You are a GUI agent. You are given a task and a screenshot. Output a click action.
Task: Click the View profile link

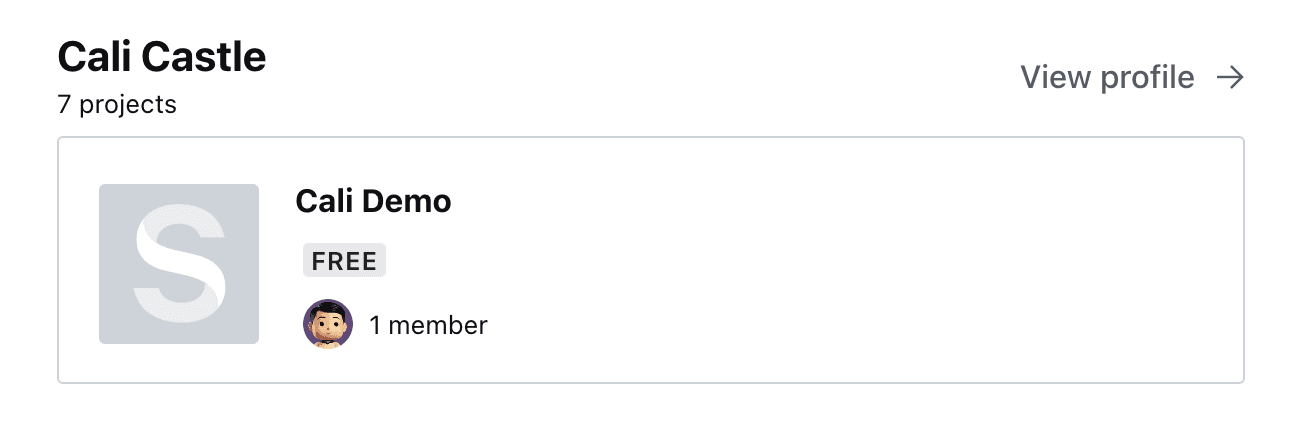1107,77
